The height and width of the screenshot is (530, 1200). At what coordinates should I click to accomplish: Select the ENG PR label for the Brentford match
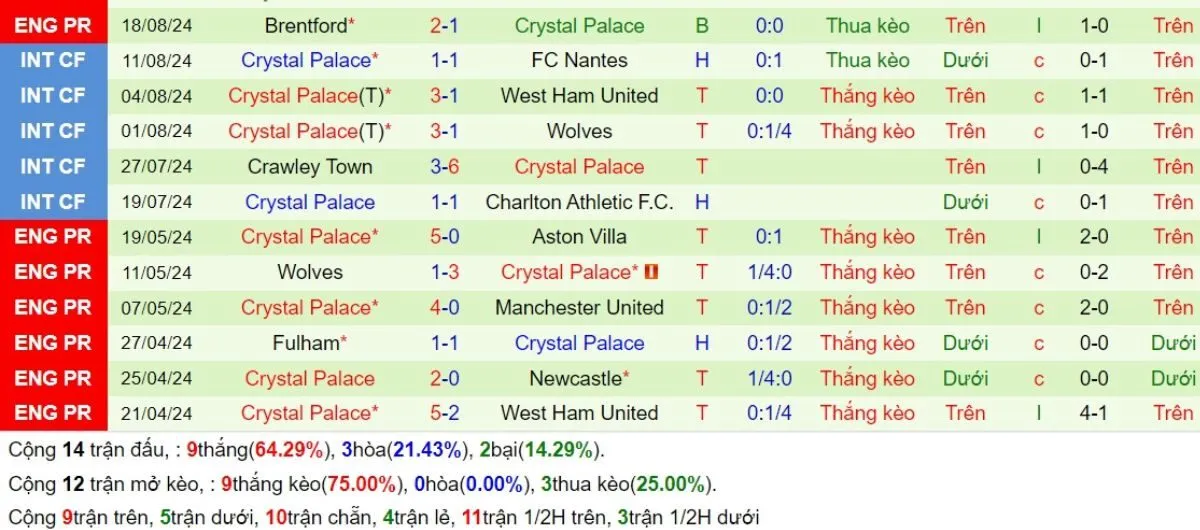tap(53, 25)
